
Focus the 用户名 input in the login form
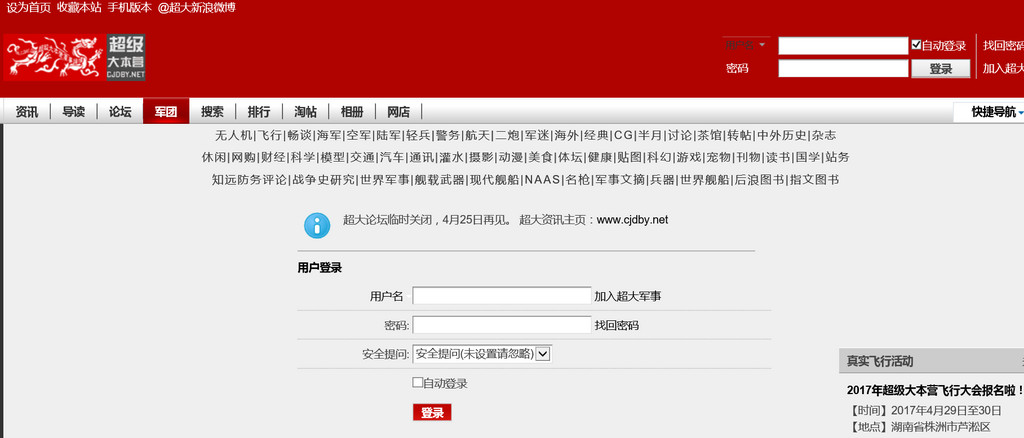click(x=502, y=296)
